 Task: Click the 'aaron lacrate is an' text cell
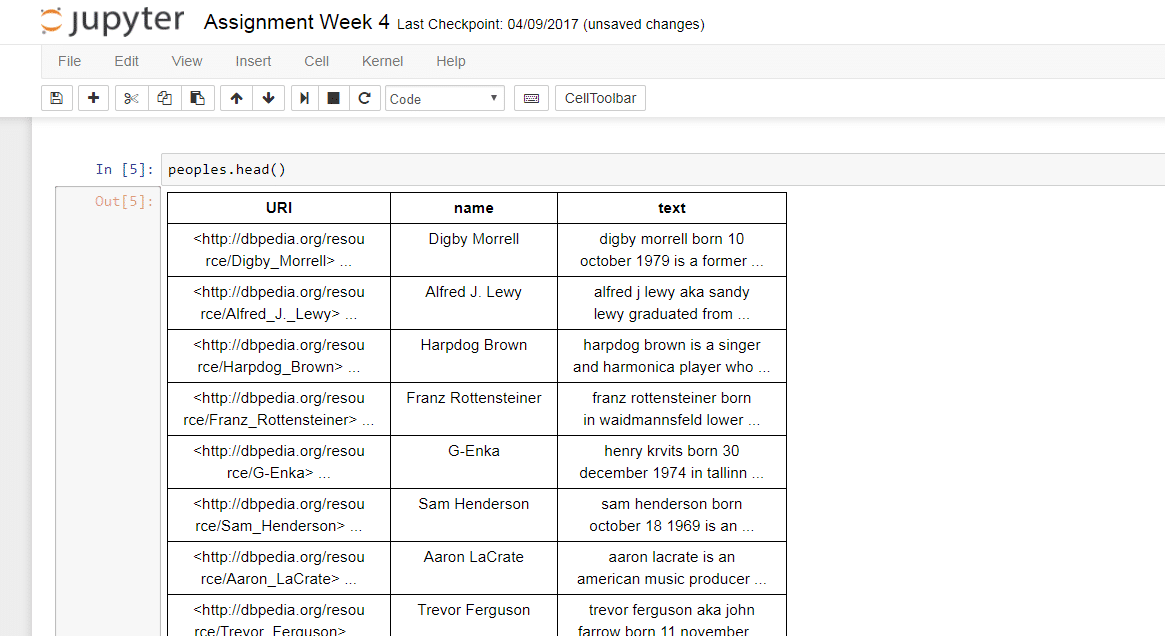coord(672,568)
